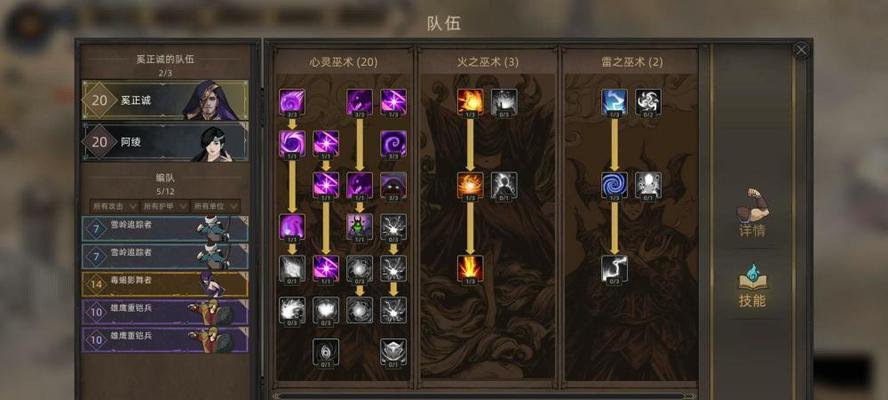Screen dimensions: 888x400
Task: Click the top blue lightning thunder skill
Action: [614, 102]
